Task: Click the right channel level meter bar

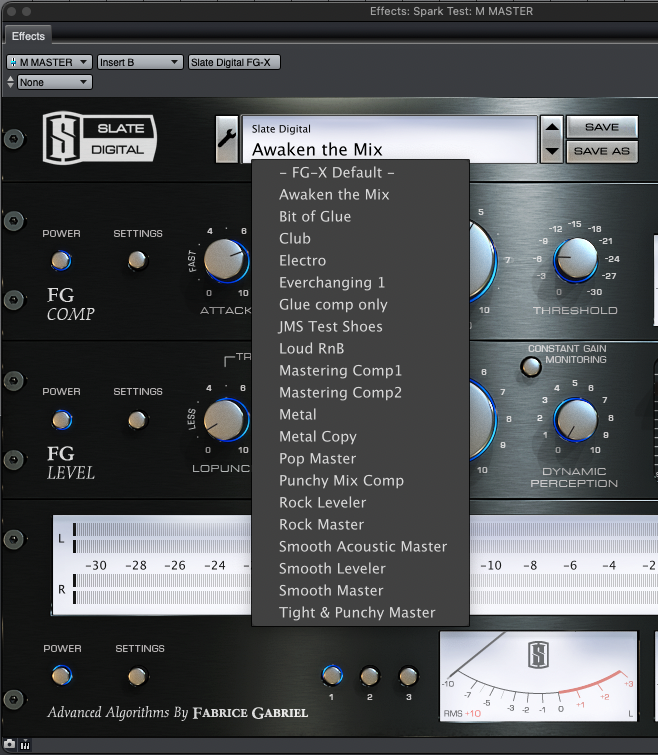Action: [x=161, y=589]
